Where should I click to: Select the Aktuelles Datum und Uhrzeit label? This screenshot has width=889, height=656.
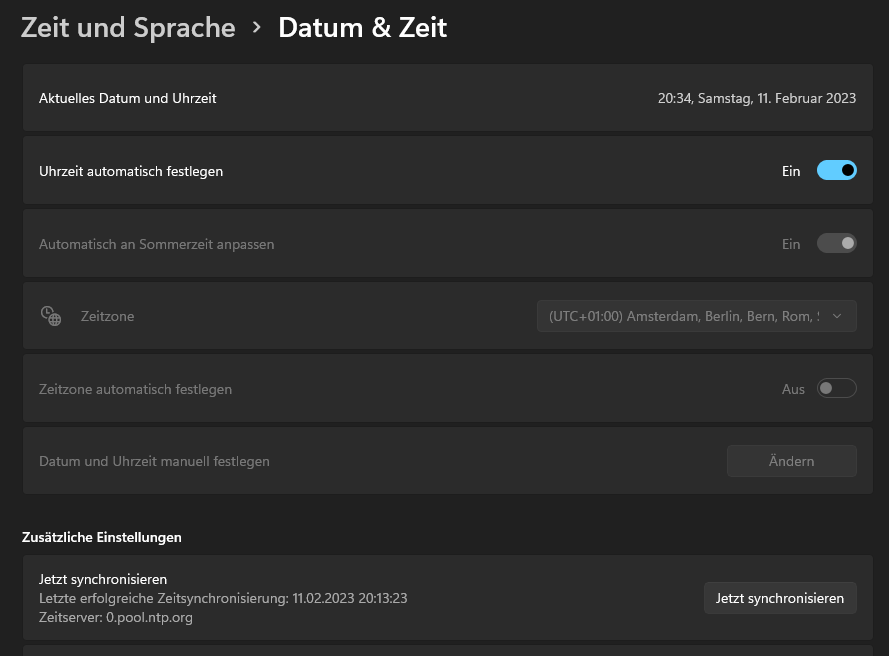128,98
